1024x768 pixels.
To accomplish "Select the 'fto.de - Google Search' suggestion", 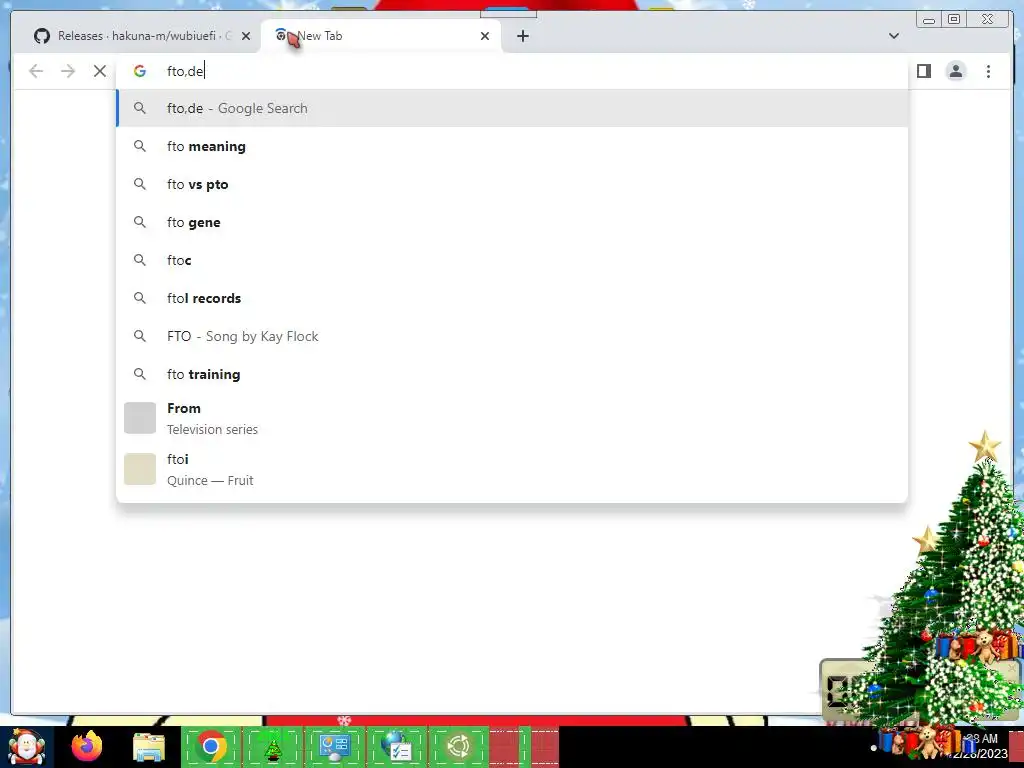I will click(513, 108).
